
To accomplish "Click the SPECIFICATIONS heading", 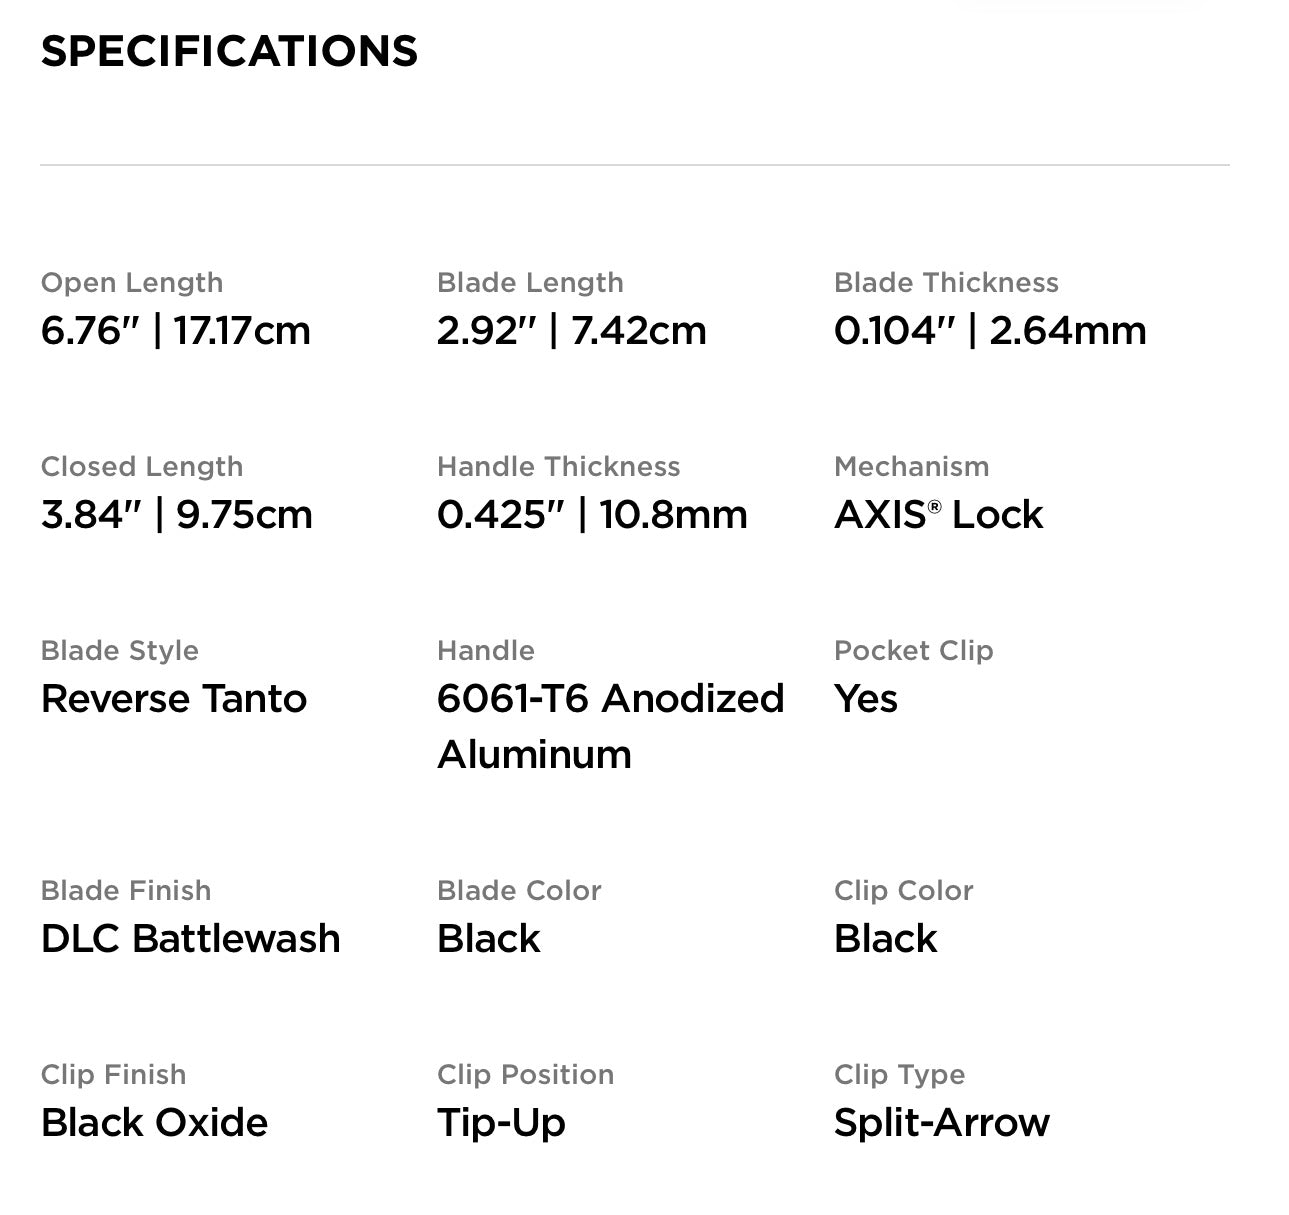I will tap(229, 51).
